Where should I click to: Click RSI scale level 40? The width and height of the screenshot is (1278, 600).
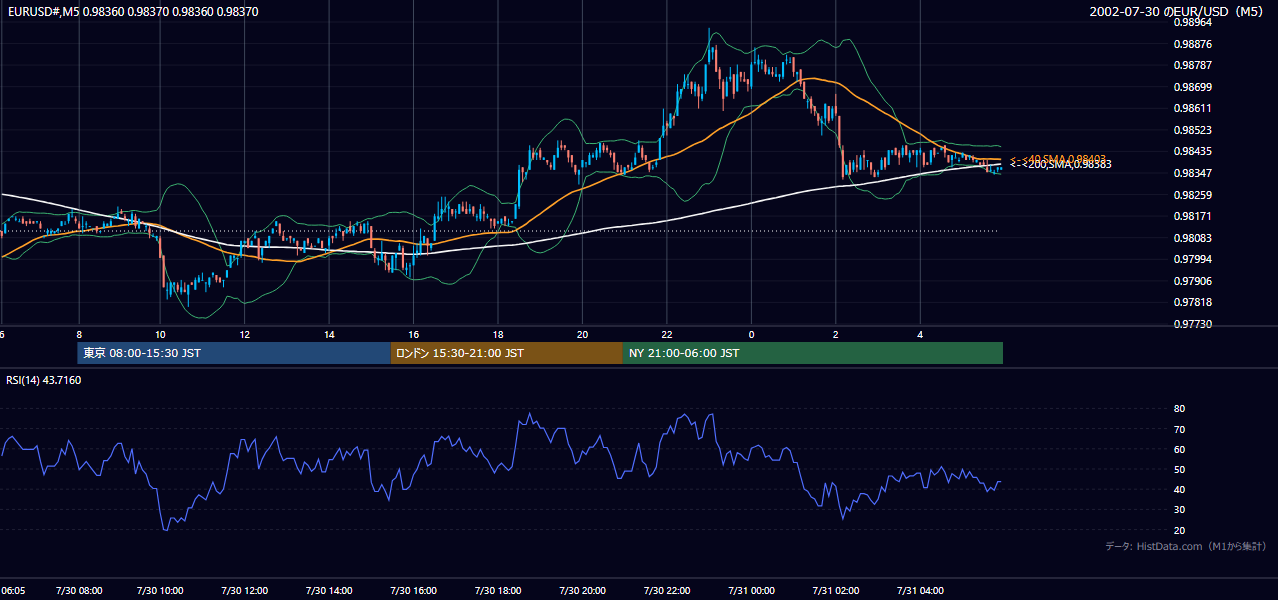pyautogui.click(x=1180, y=489)
